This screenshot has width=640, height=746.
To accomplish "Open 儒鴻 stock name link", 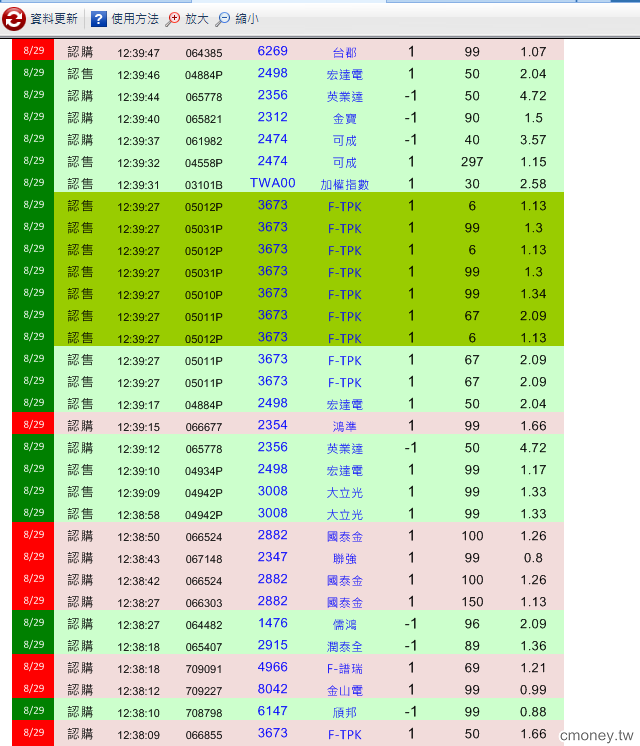I will tap(345, 625).
